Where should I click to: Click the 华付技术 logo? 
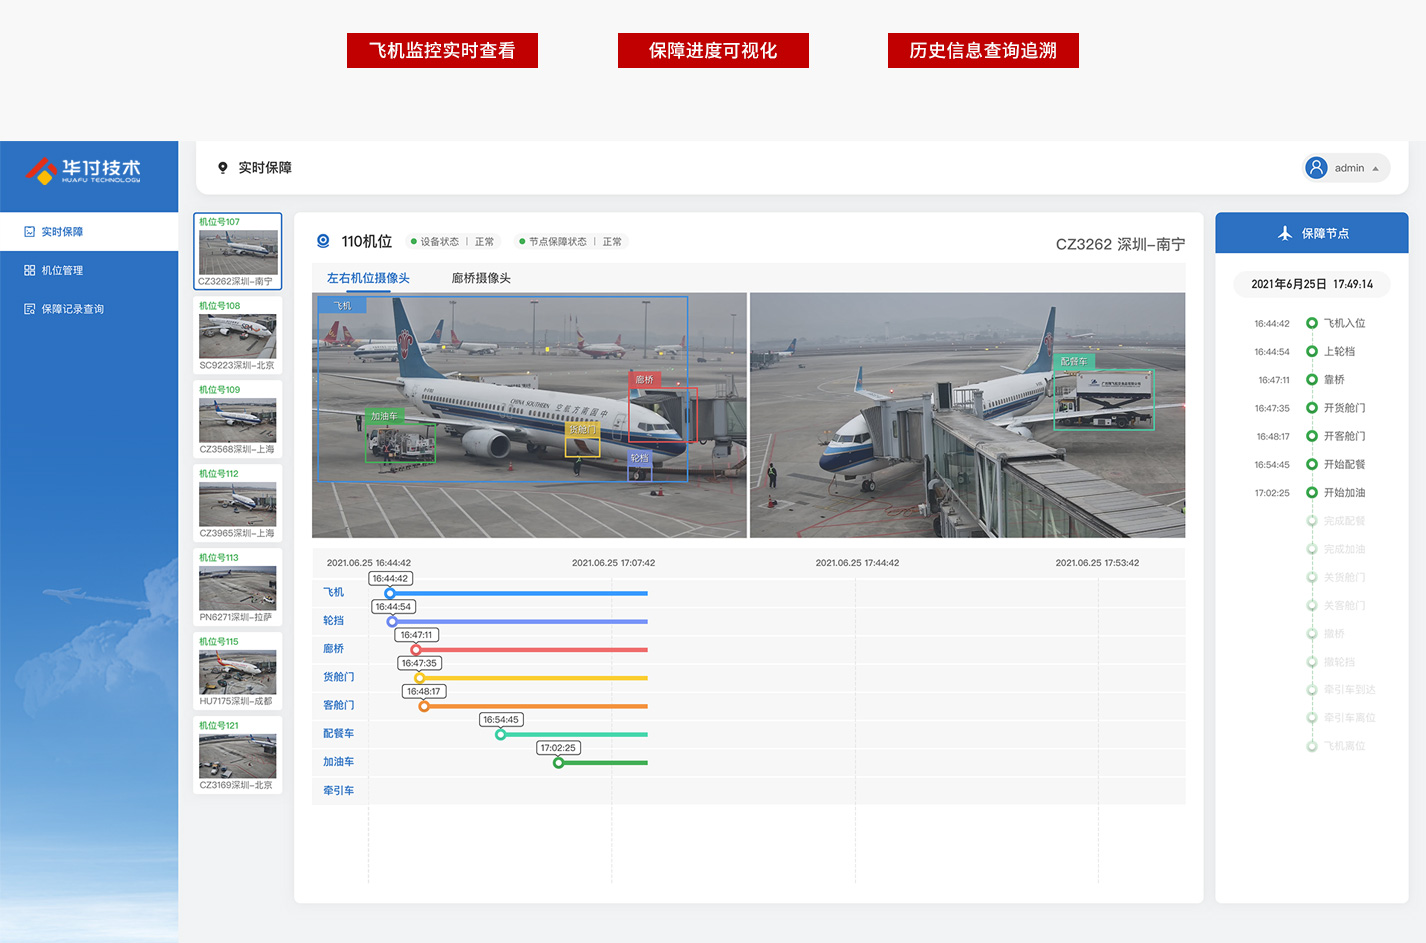[84, 171]
